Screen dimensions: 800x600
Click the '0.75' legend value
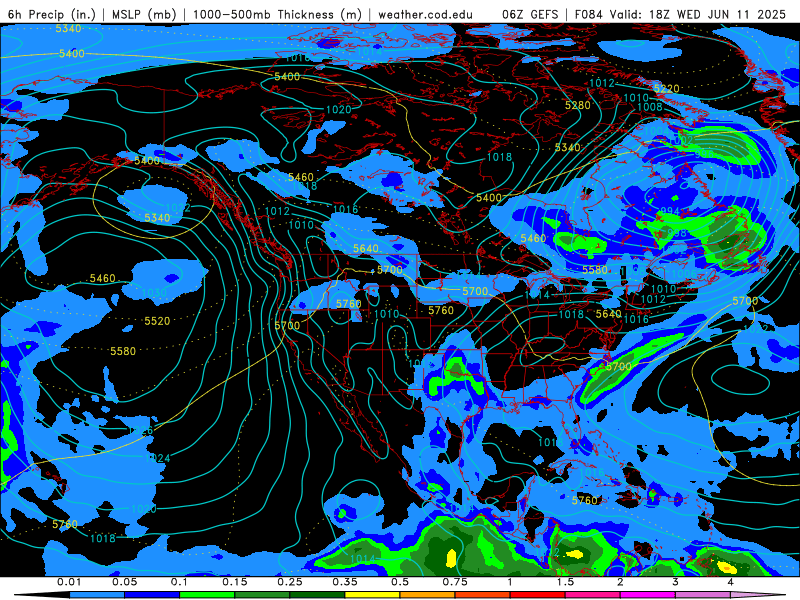click(x=455, y=582)
